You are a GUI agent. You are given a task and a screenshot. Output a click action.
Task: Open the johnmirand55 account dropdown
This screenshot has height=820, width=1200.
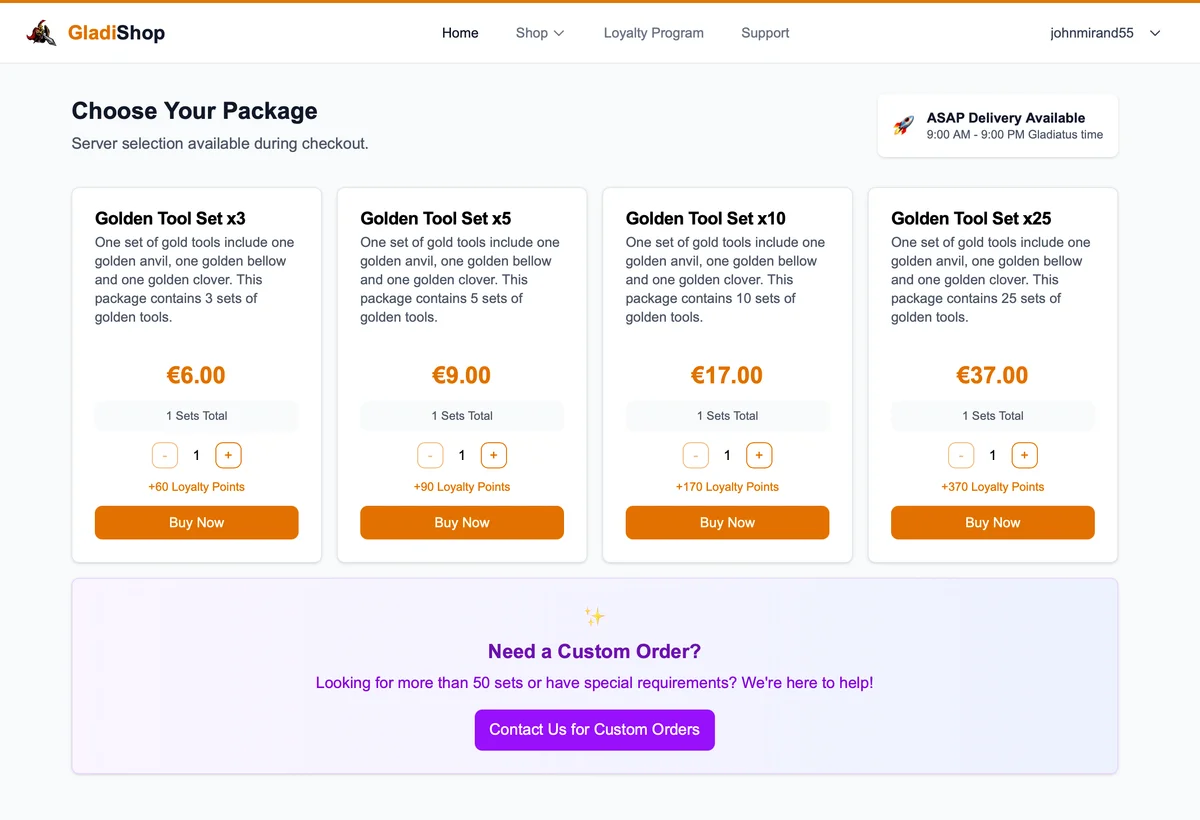[x=1105, y=33]
